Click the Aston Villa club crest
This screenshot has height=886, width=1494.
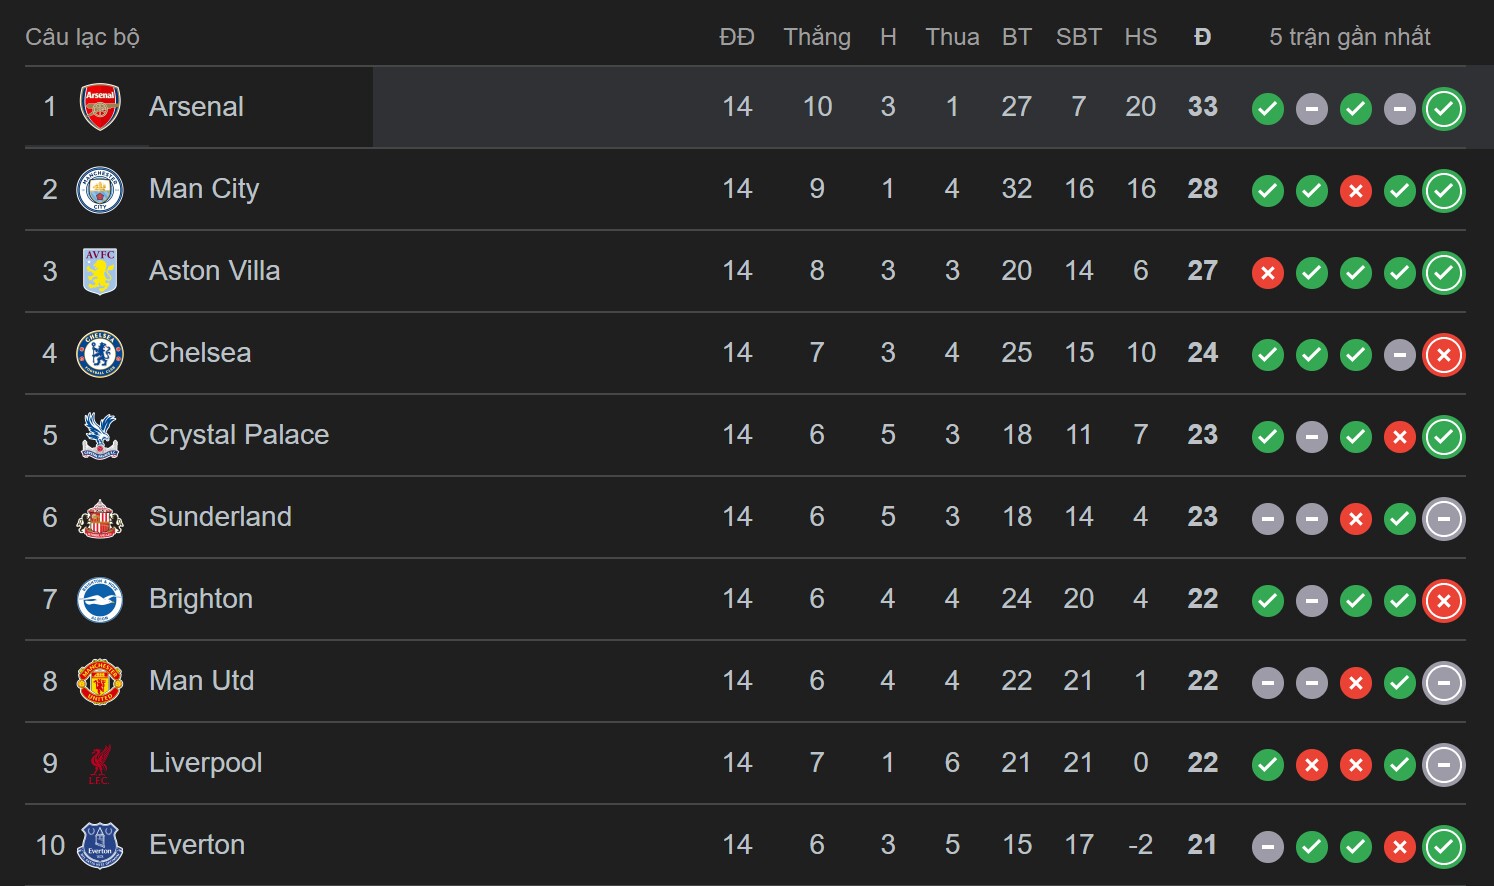coord(100,271)
